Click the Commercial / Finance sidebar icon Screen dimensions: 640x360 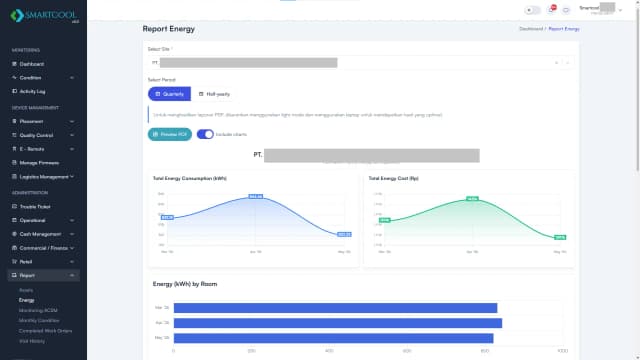[x=14, y=248]
